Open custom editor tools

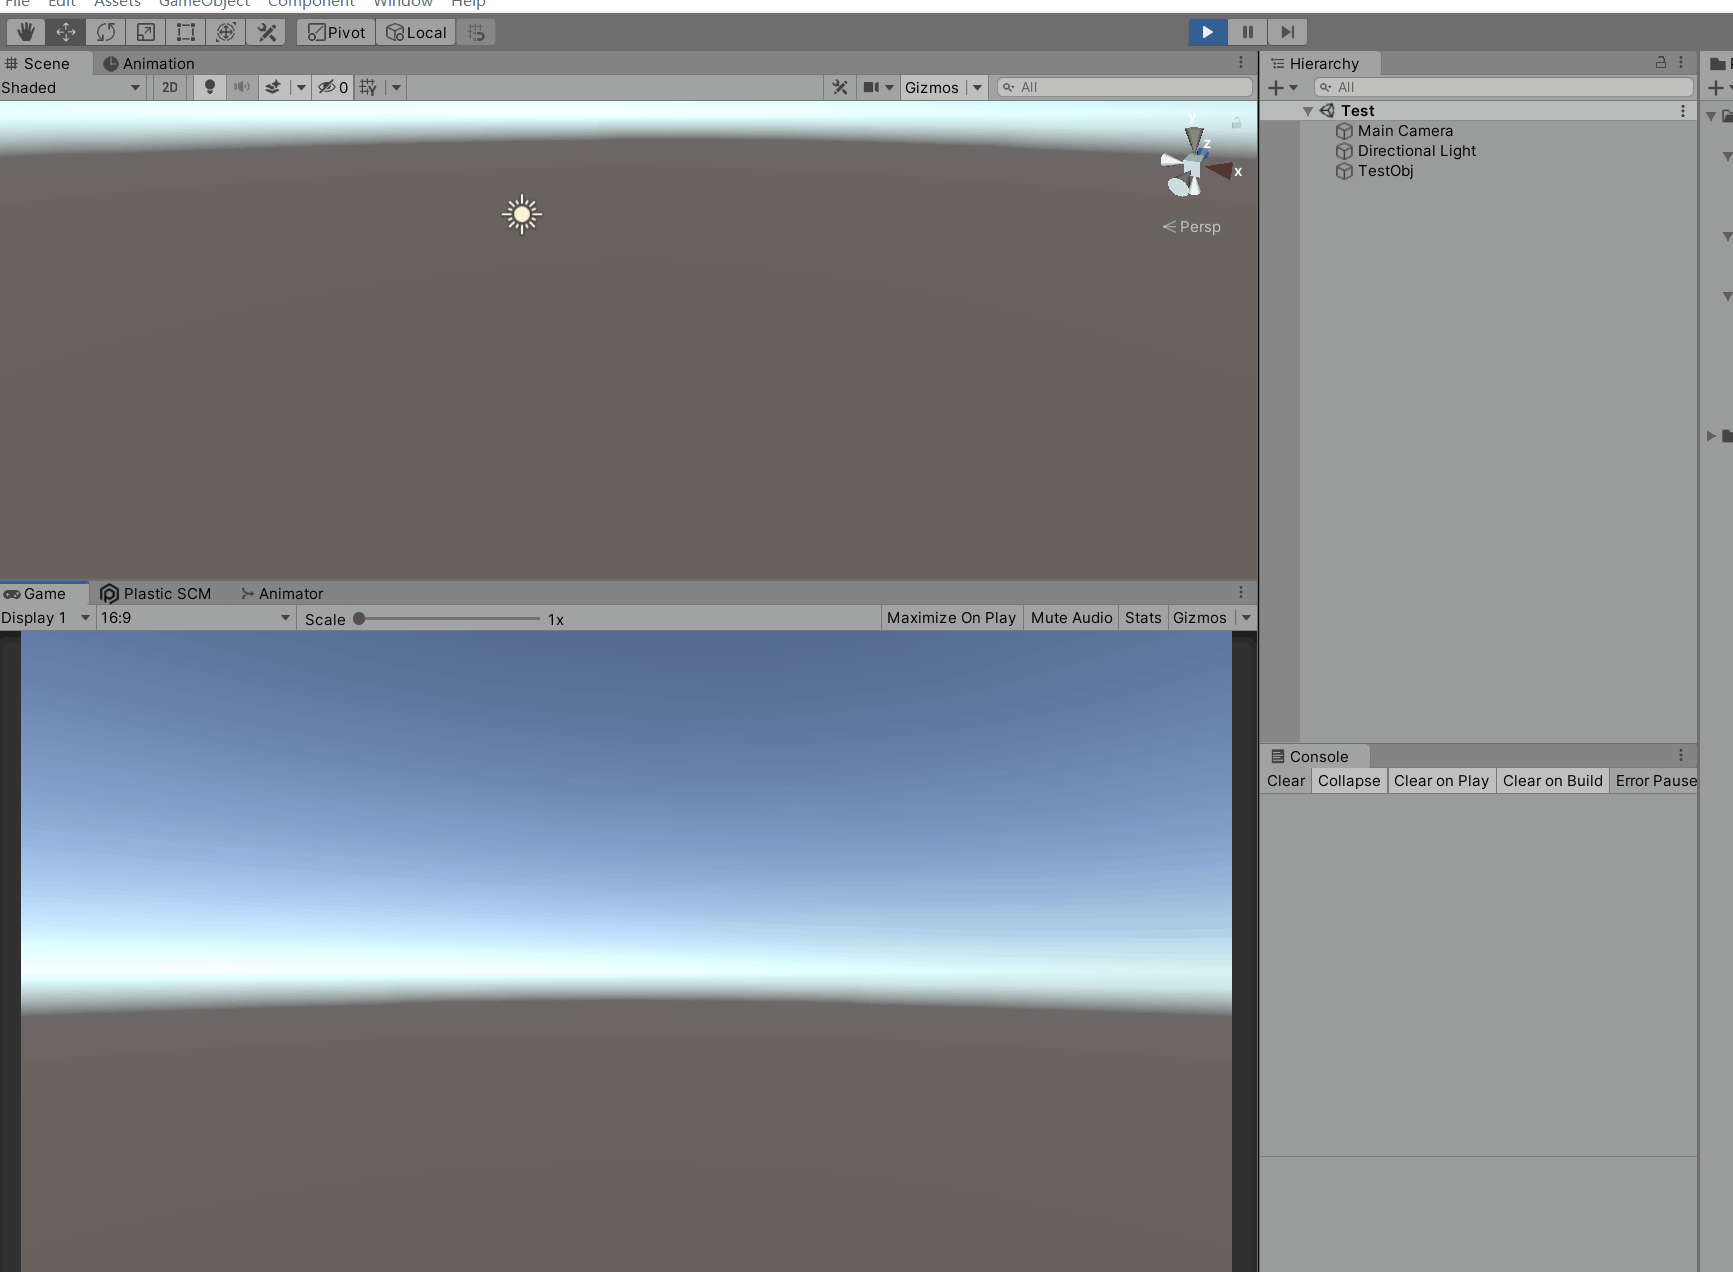(266, 32)
